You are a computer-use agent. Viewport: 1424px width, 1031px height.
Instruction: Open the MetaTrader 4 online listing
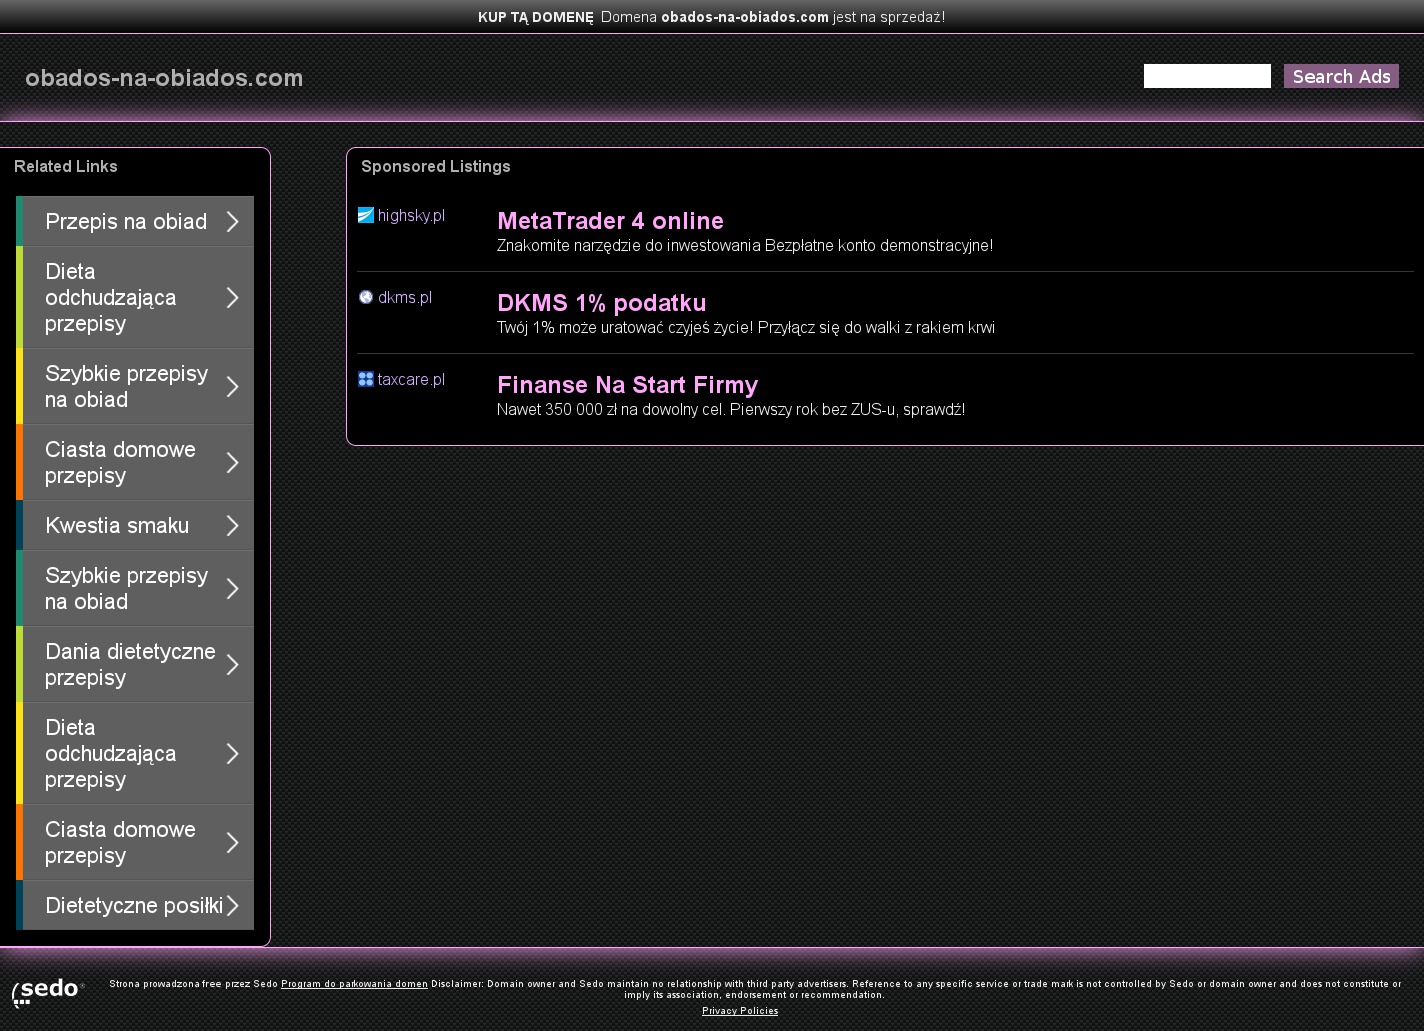pyautogui.click(x=610, y=221)
